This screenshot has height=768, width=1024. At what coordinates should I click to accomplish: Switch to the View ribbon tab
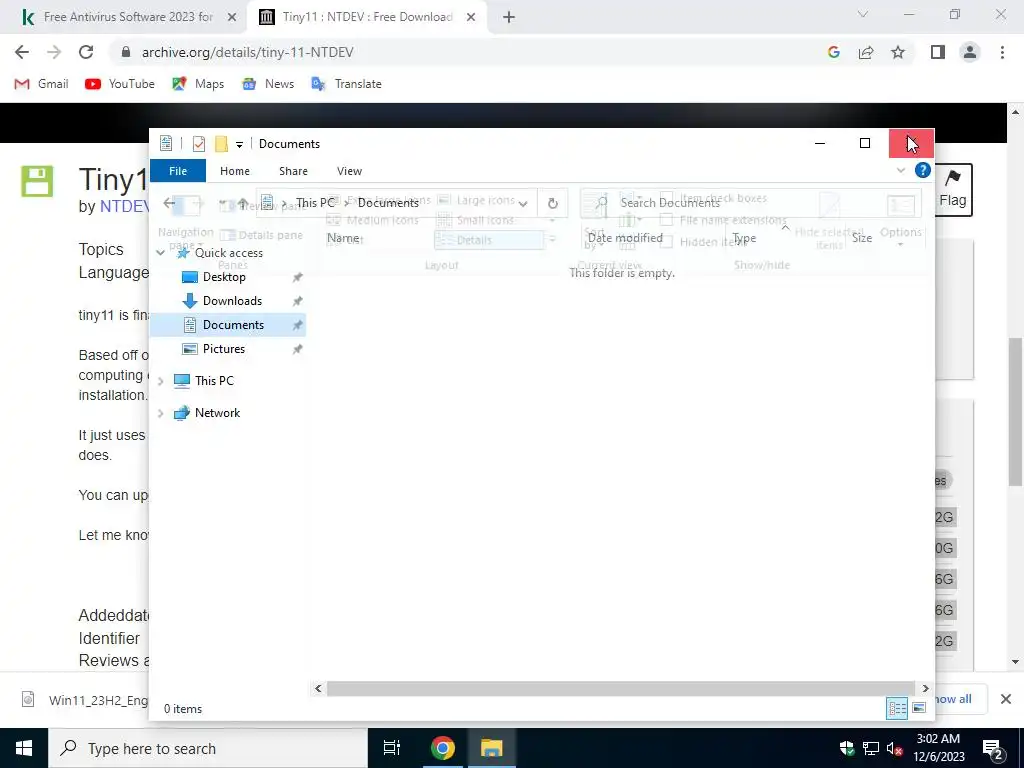[x=349, y=170]
